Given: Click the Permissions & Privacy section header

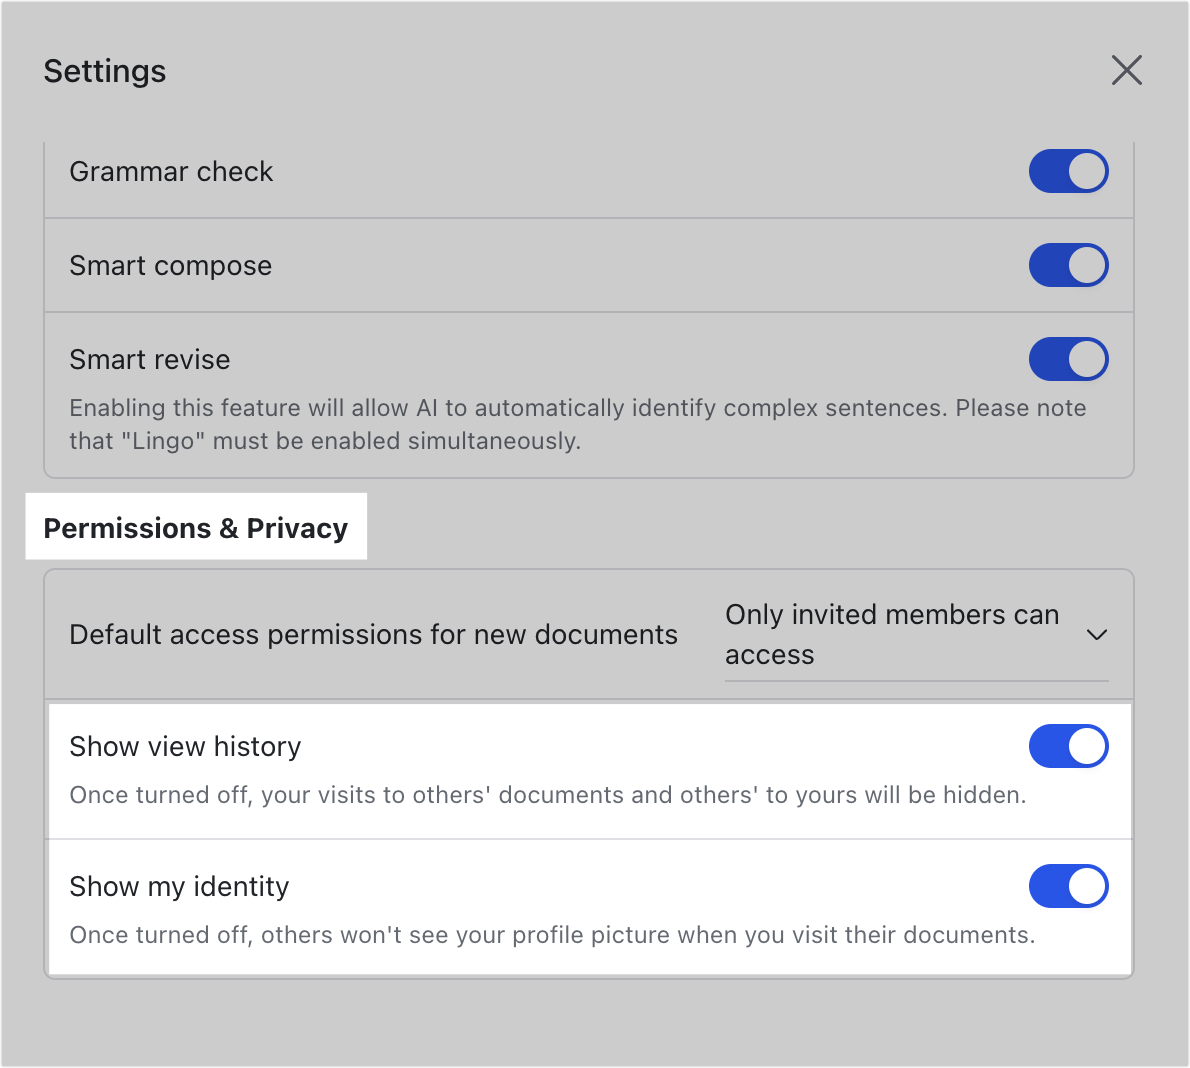Looking at the screenshot, I should point(196,527).
